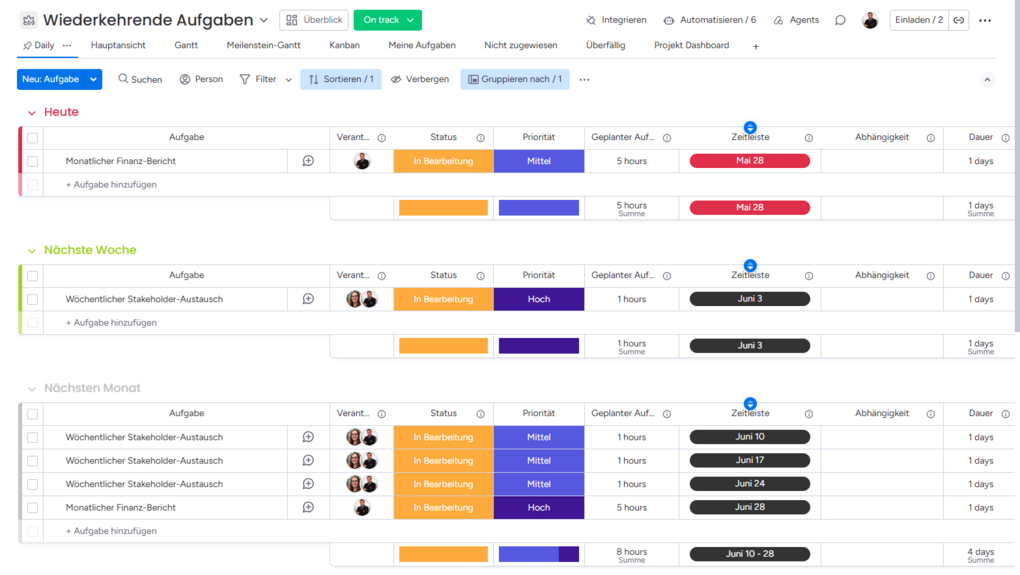Image resolution: width=1020 pixels, height=575 pixels.
Task: Click the Überblick button
Action: [314, 20]
